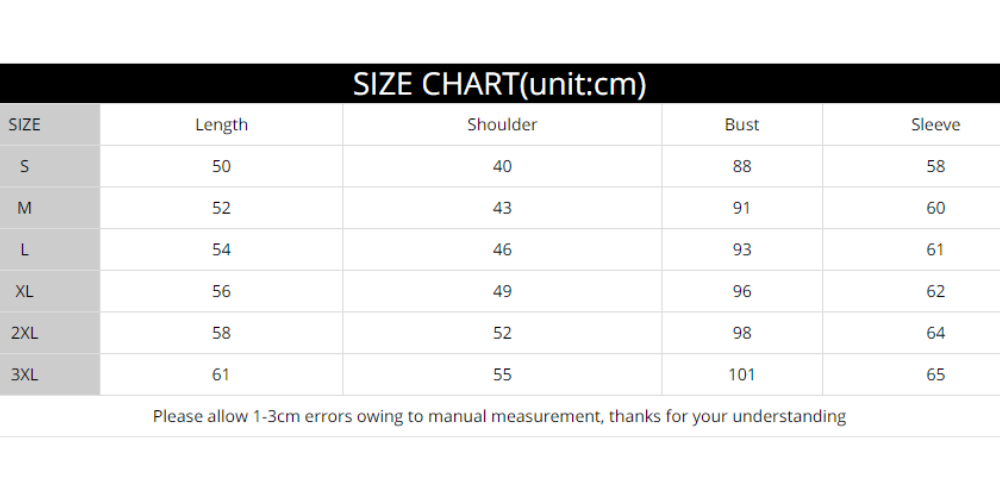Select the XL size row label
The height and width of the screenshot is (500, 1000).
[x=25, y=292]
